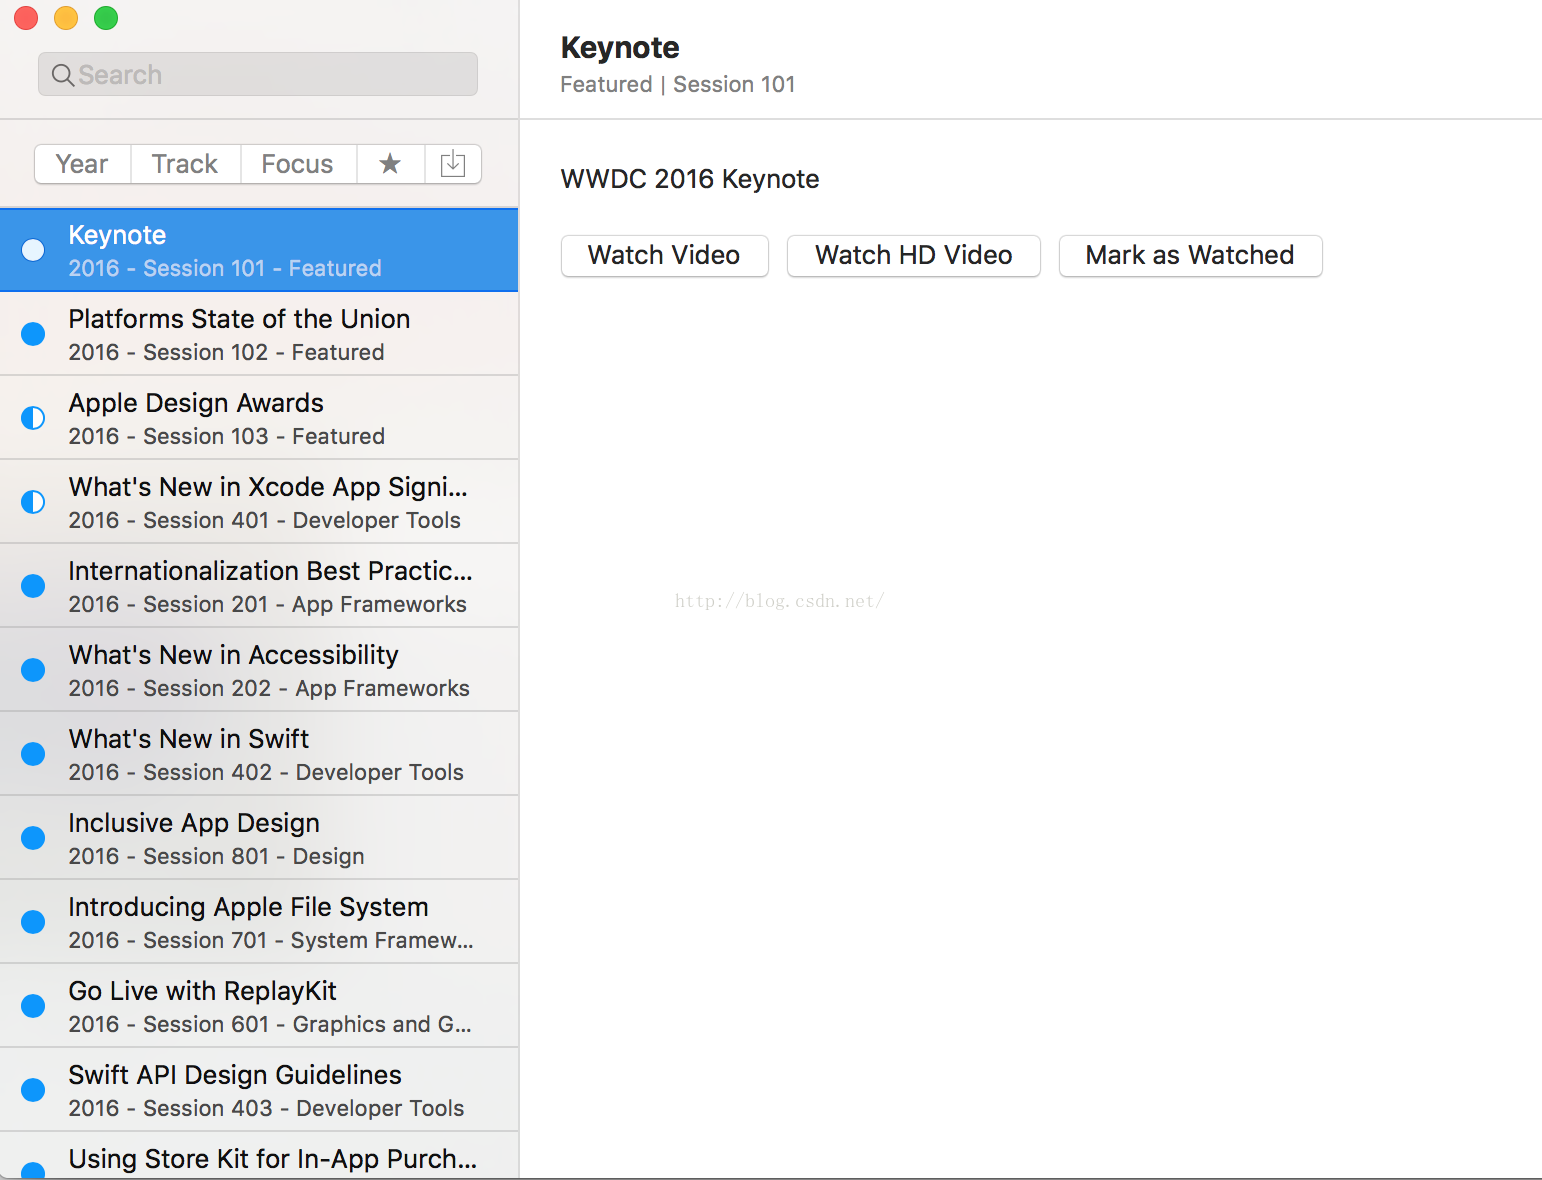Viewport: 1542px width, 1180px height.
Task: Select What's New in Accessibility session
Action: [259, 670]
